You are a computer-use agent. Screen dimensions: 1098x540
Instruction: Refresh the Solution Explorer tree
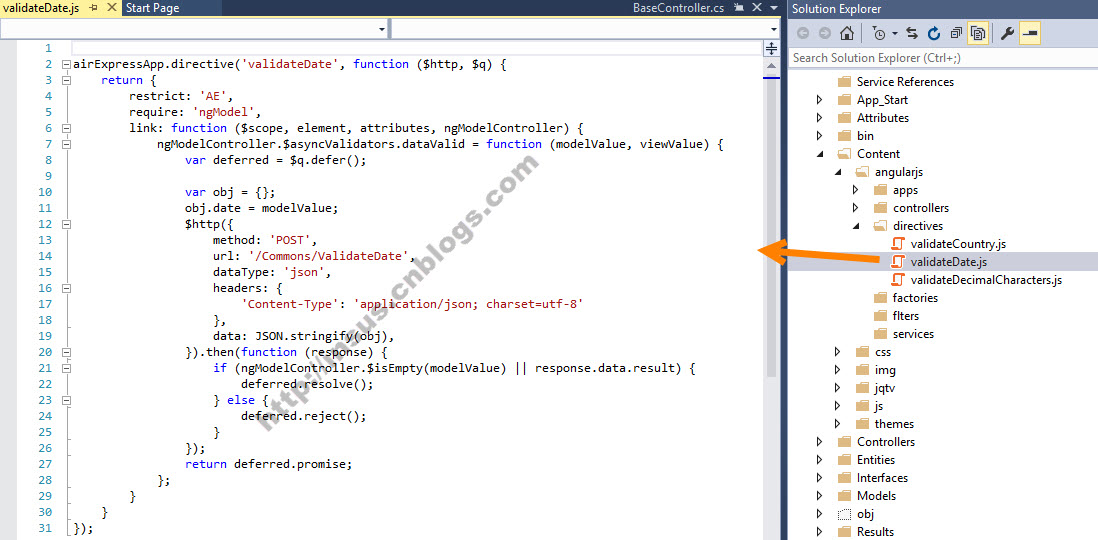[934, 33]
